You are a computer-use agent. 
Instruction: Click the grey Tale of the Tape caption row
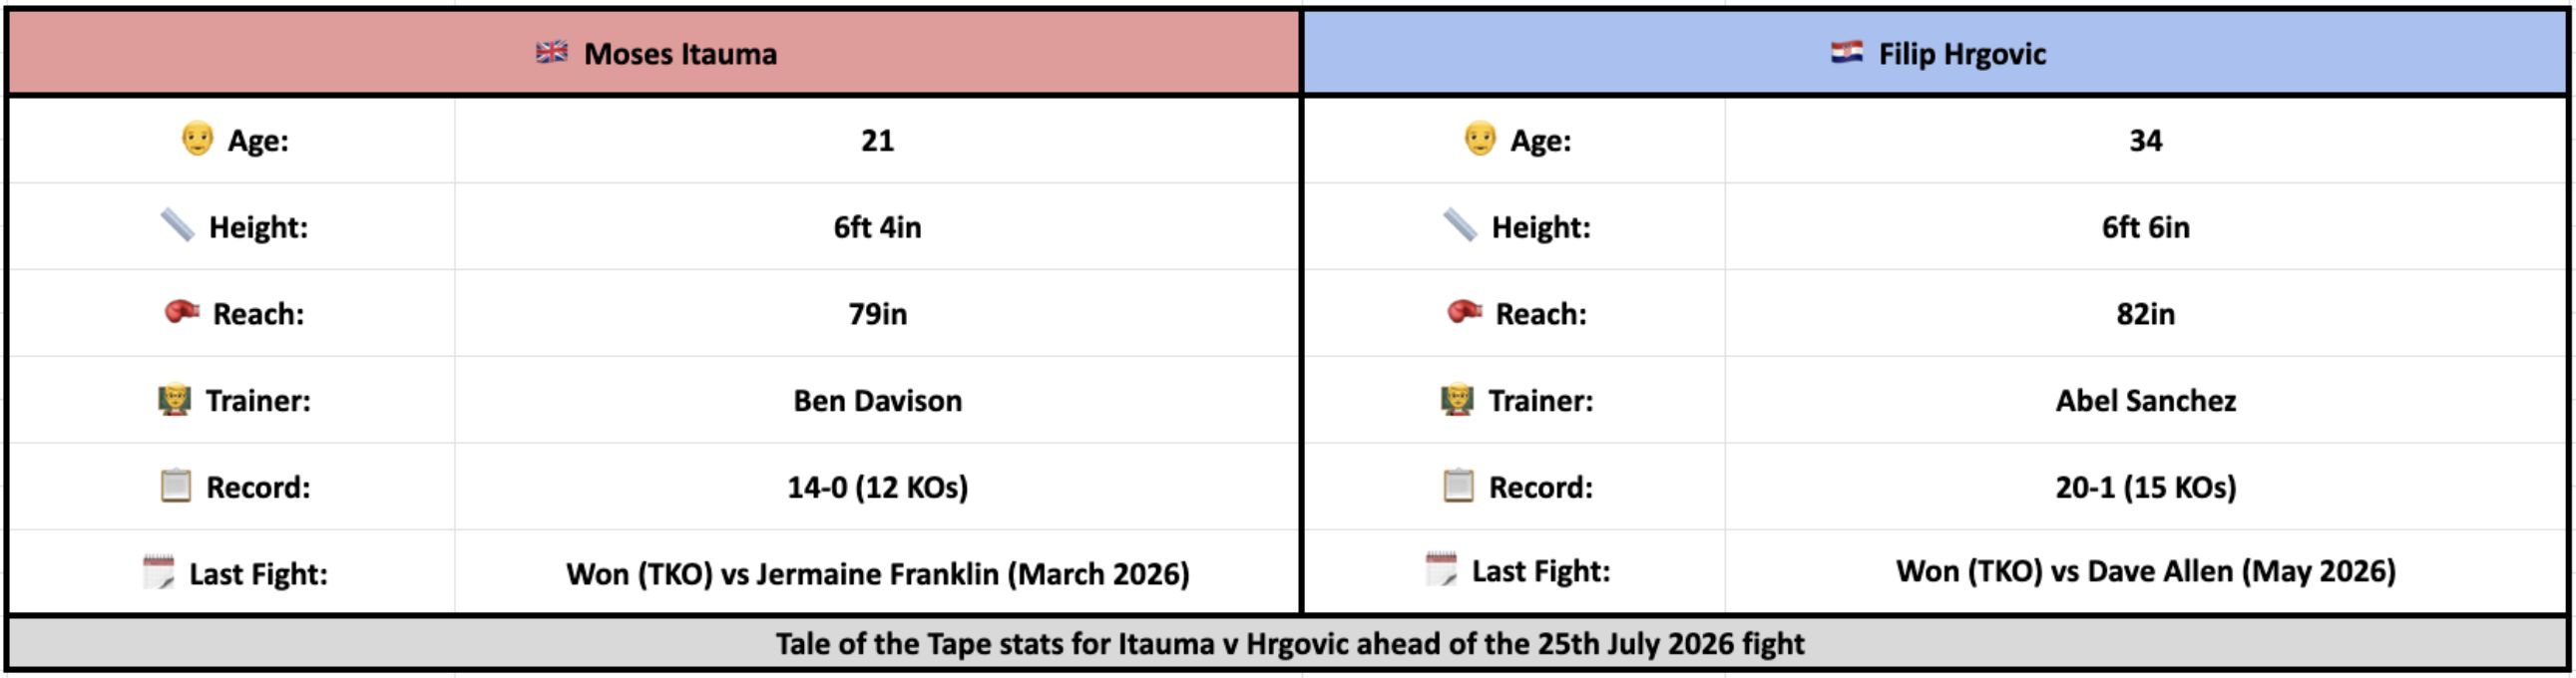point(1288,643)
